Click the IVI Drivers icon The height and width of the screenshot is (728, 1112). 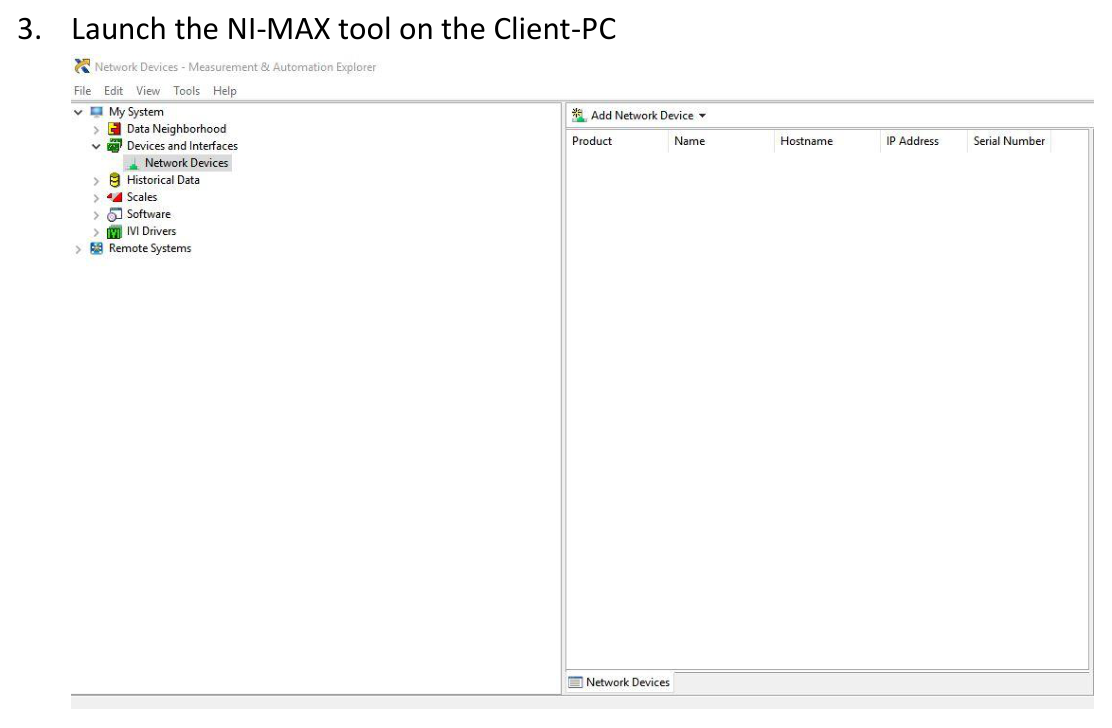click(114, 232)
